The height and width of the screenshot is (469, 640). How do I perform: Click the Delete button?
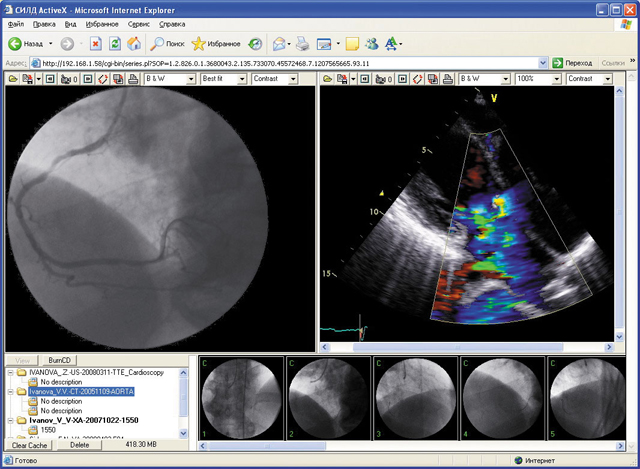click(80, 445)
